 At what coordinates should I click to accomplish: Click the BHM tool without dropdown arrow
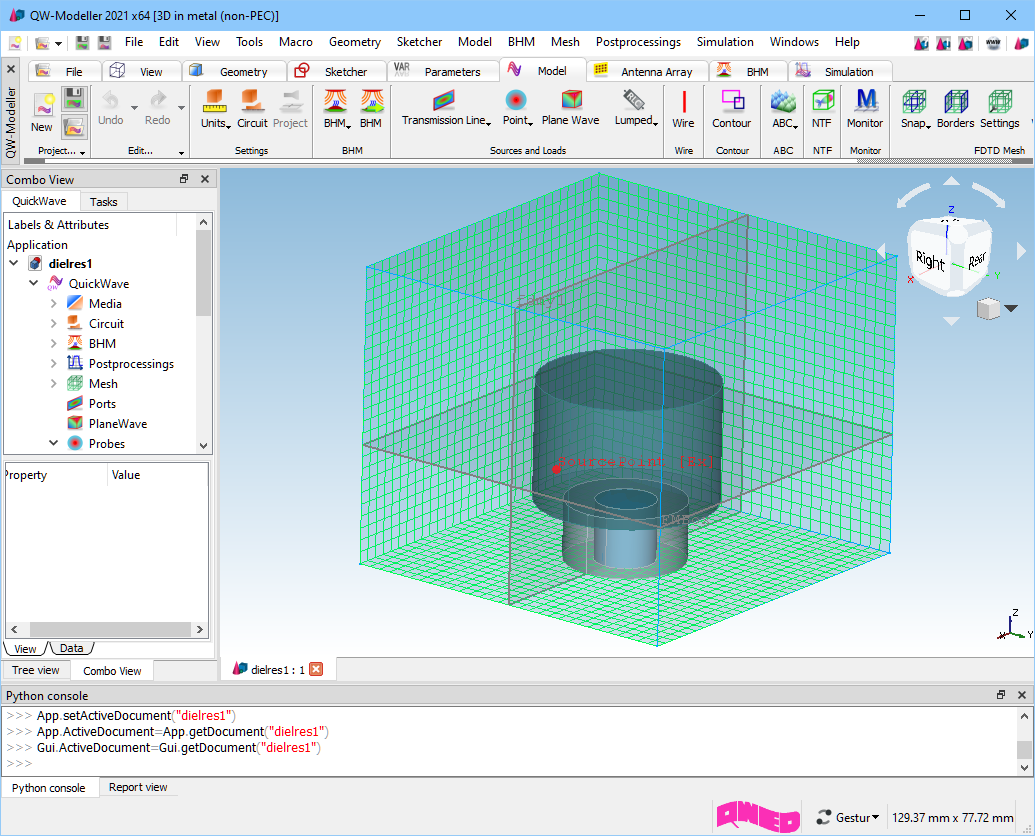372,108
